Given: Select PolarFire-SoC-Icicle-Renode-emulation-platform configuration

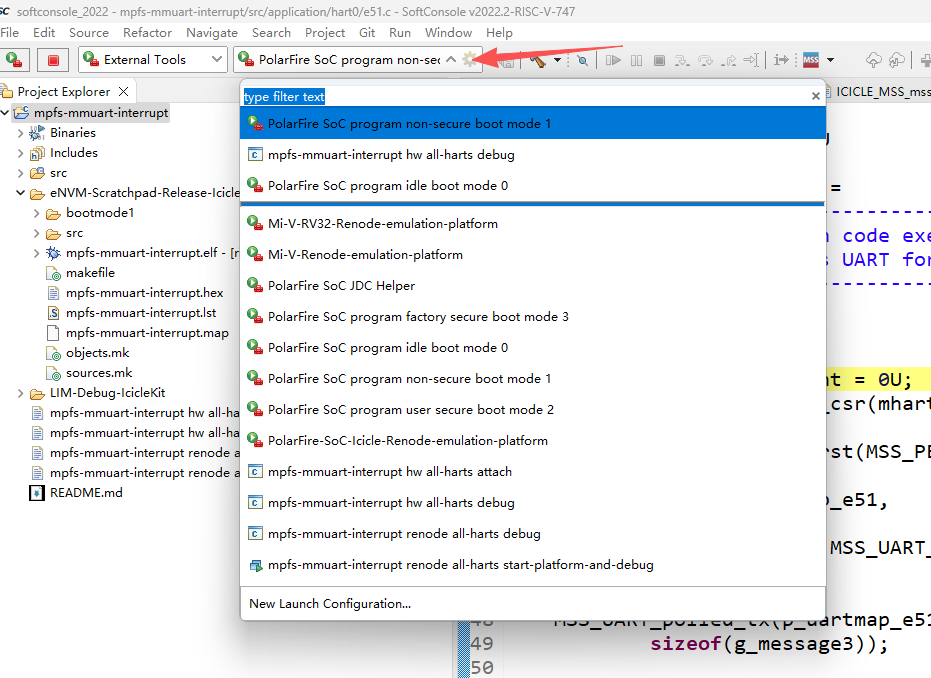Looking at the screenshot, I should [x=533, y=441].
